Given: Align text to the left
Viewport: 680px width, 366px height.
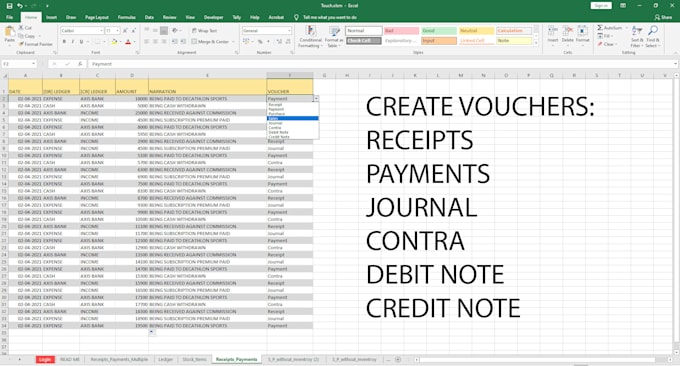Looking at the screenshot, I should [x=147, y=42].
